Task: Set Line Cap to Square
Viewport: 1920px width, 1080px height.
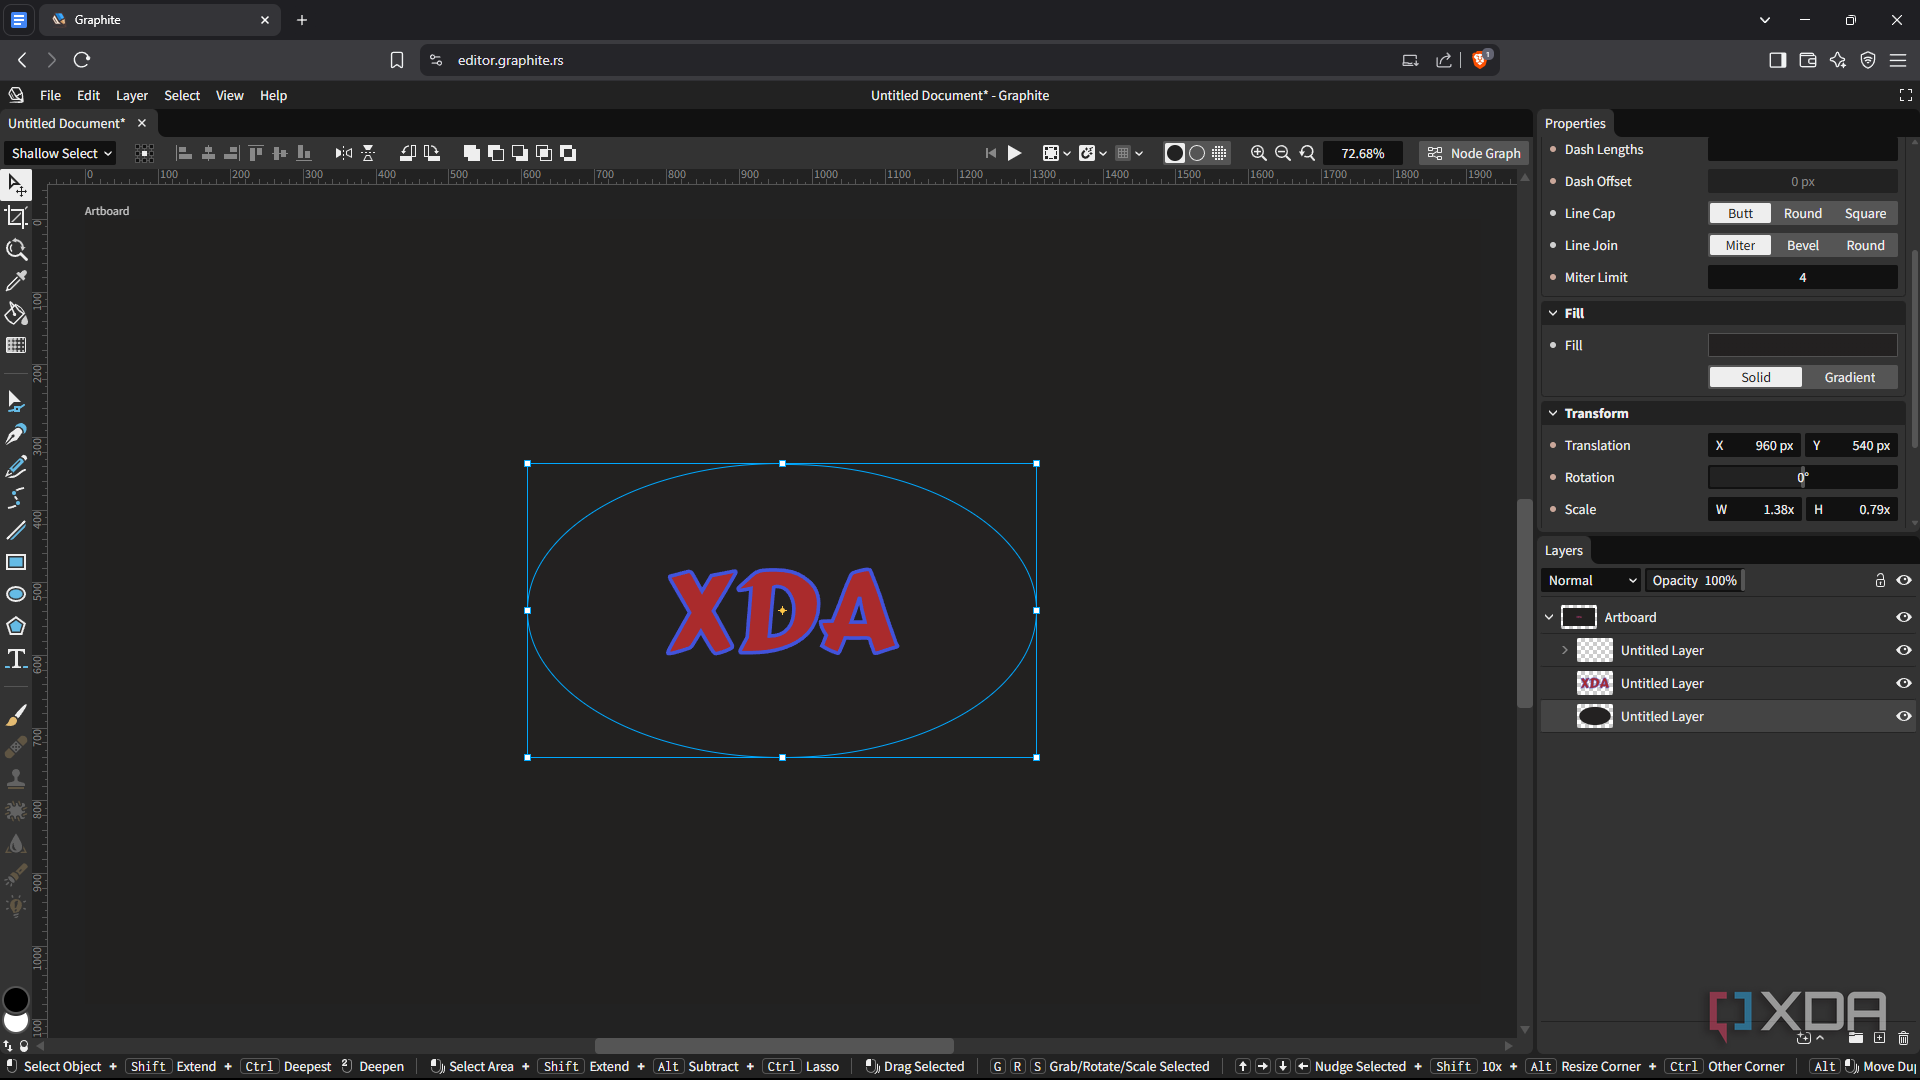Action: pyautogui.click(x=1865, y=213)
